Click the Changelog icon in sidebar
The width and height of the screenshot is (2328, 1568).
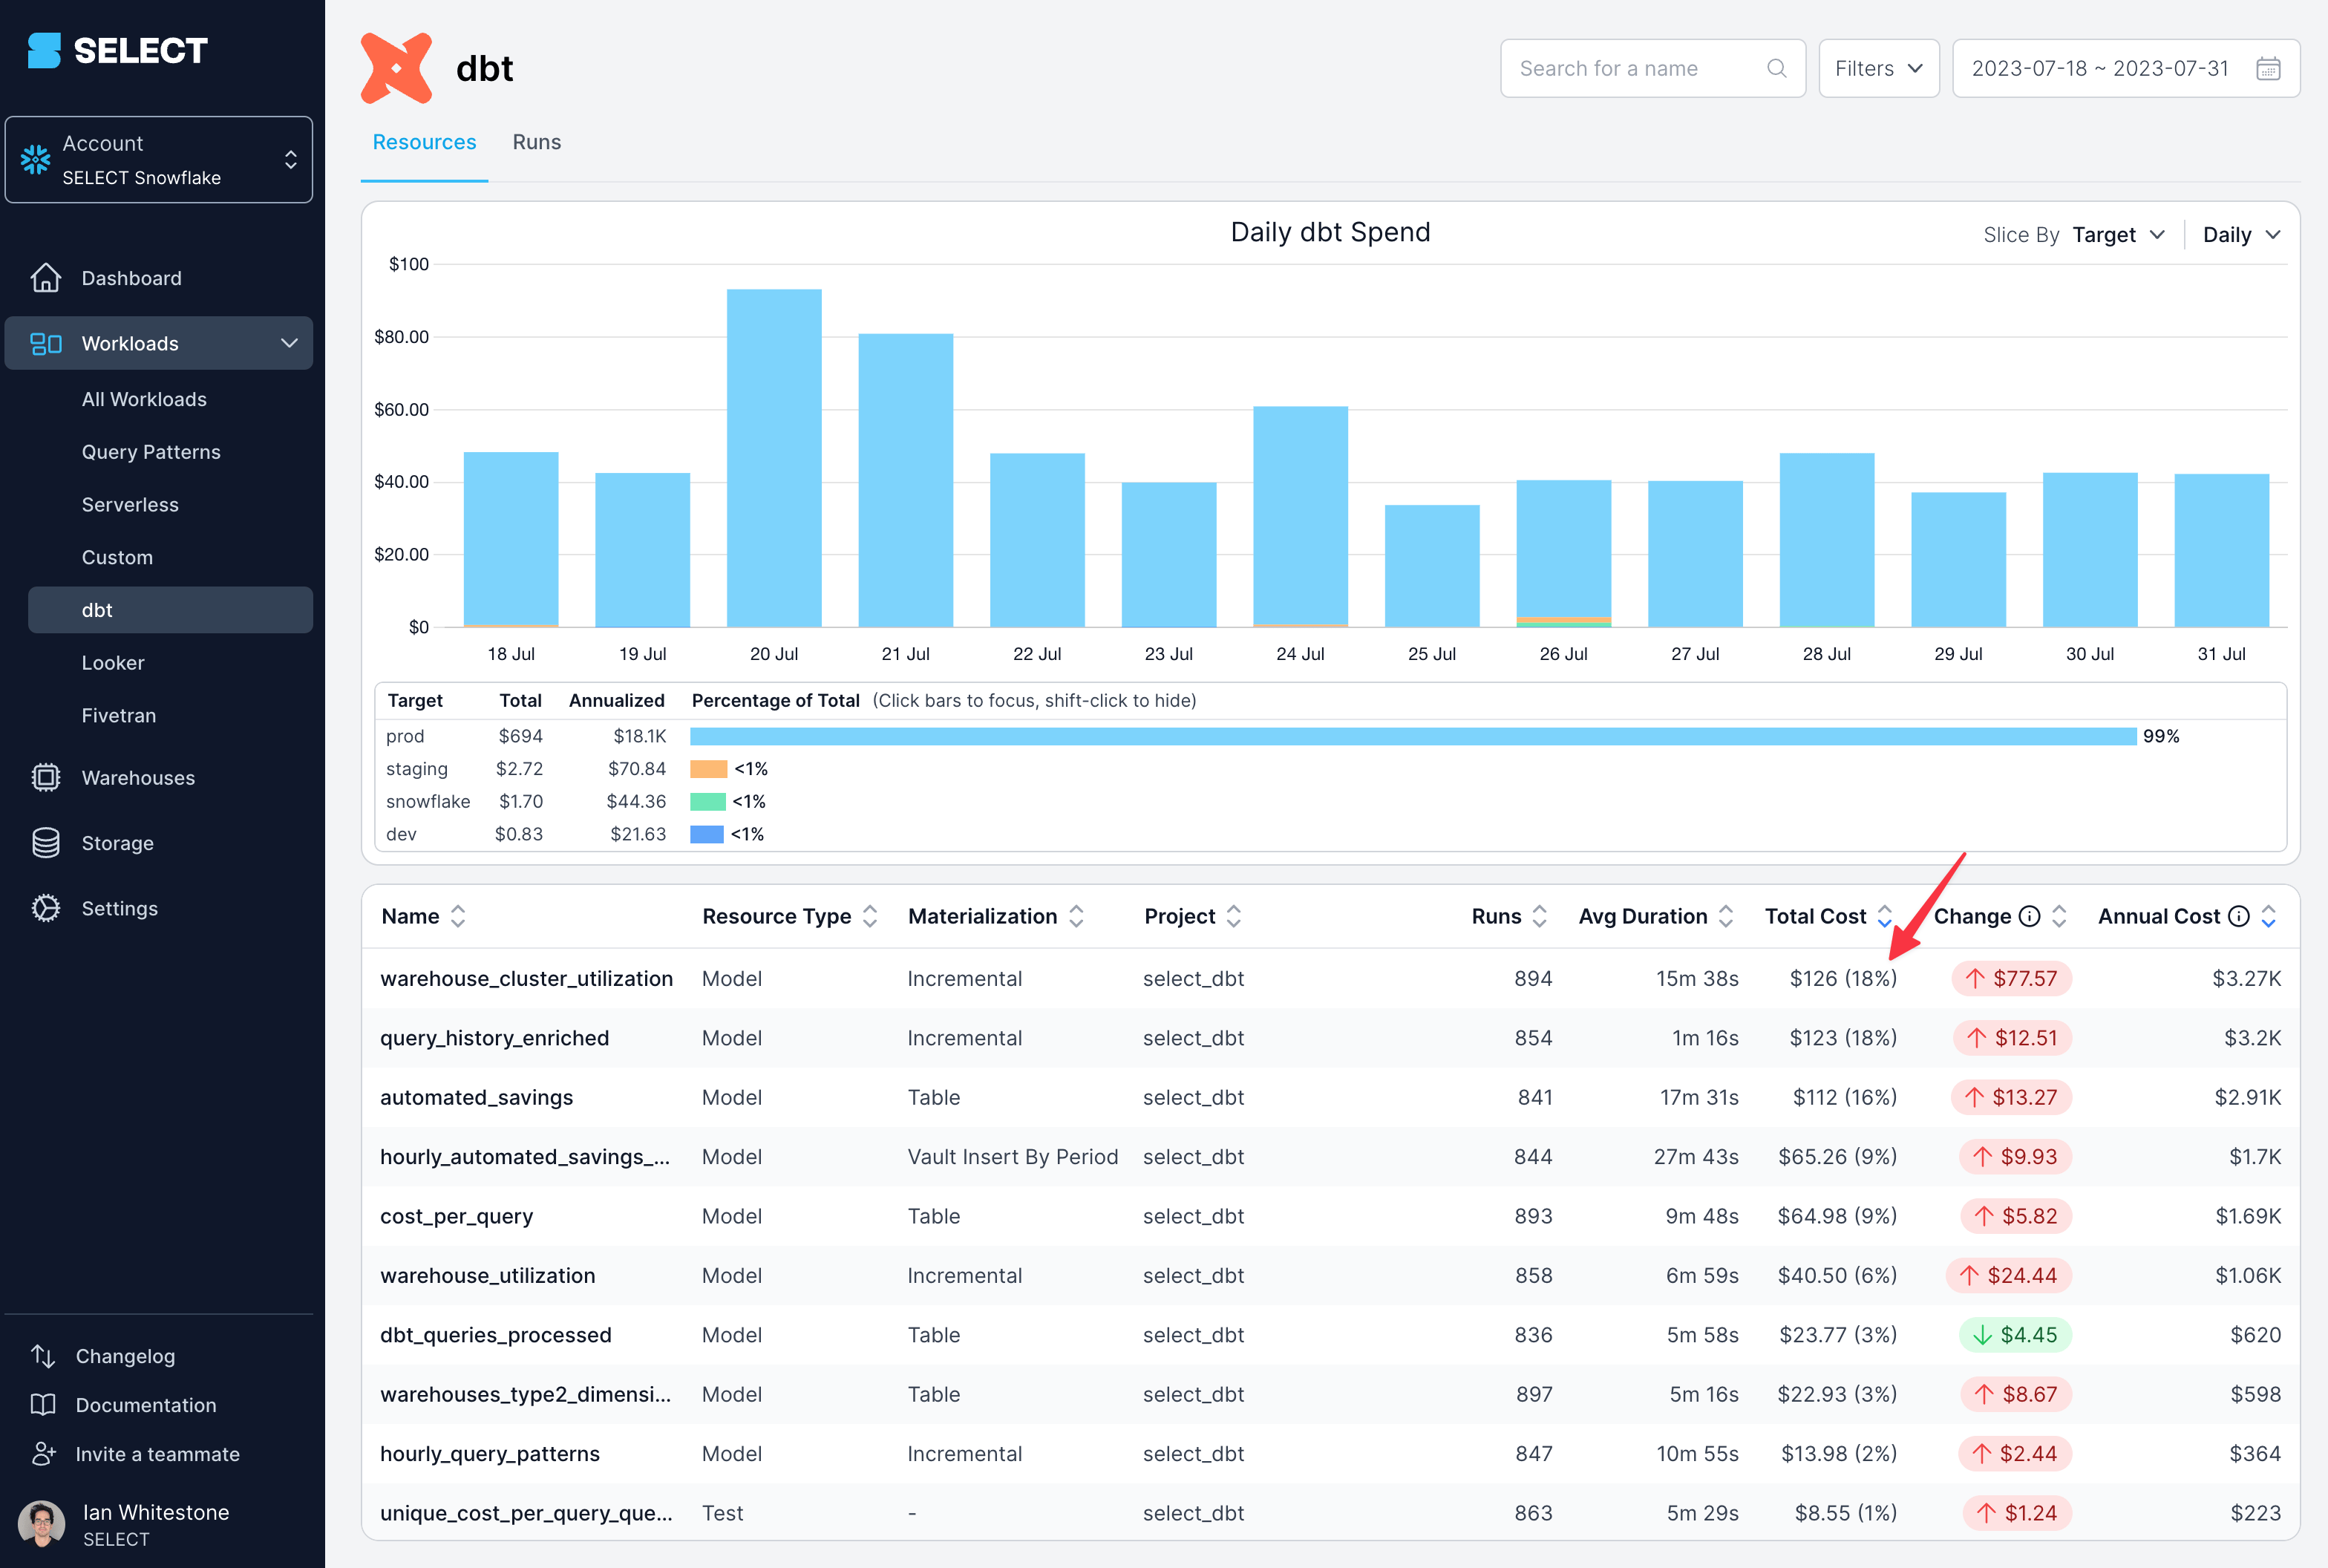point(44,1354)
